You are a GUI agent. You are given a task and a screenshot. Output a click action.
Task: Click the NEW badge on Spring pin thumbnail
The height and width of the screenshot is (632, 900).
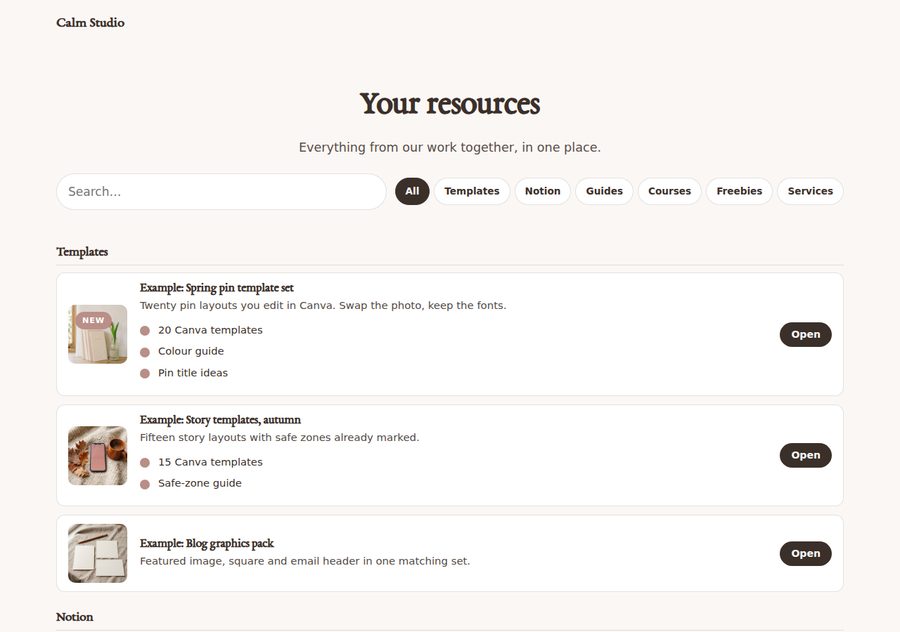93,320
